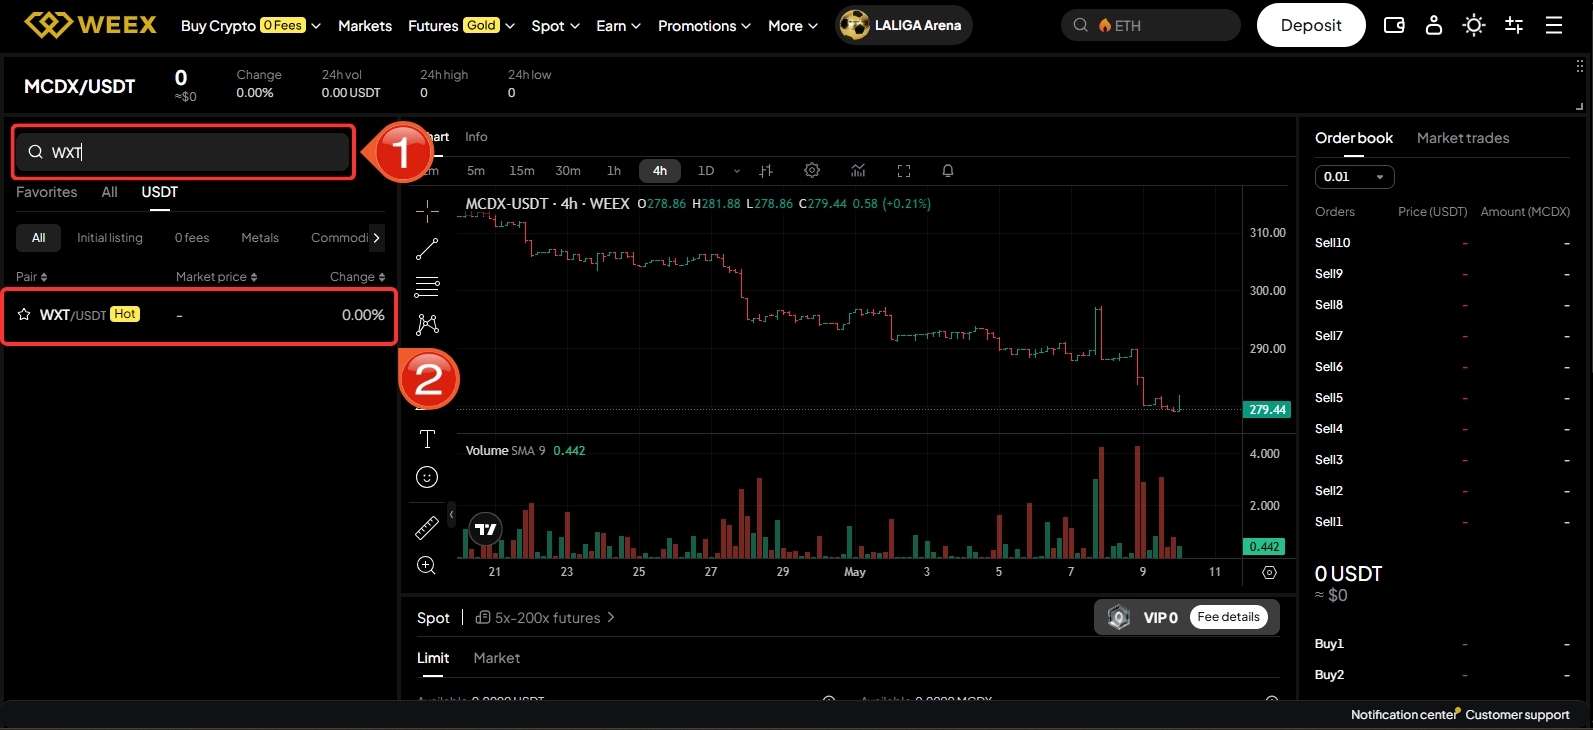Open the candlestick chart type icon
The width and height of the screenshot is (1593, 730).
766,171
